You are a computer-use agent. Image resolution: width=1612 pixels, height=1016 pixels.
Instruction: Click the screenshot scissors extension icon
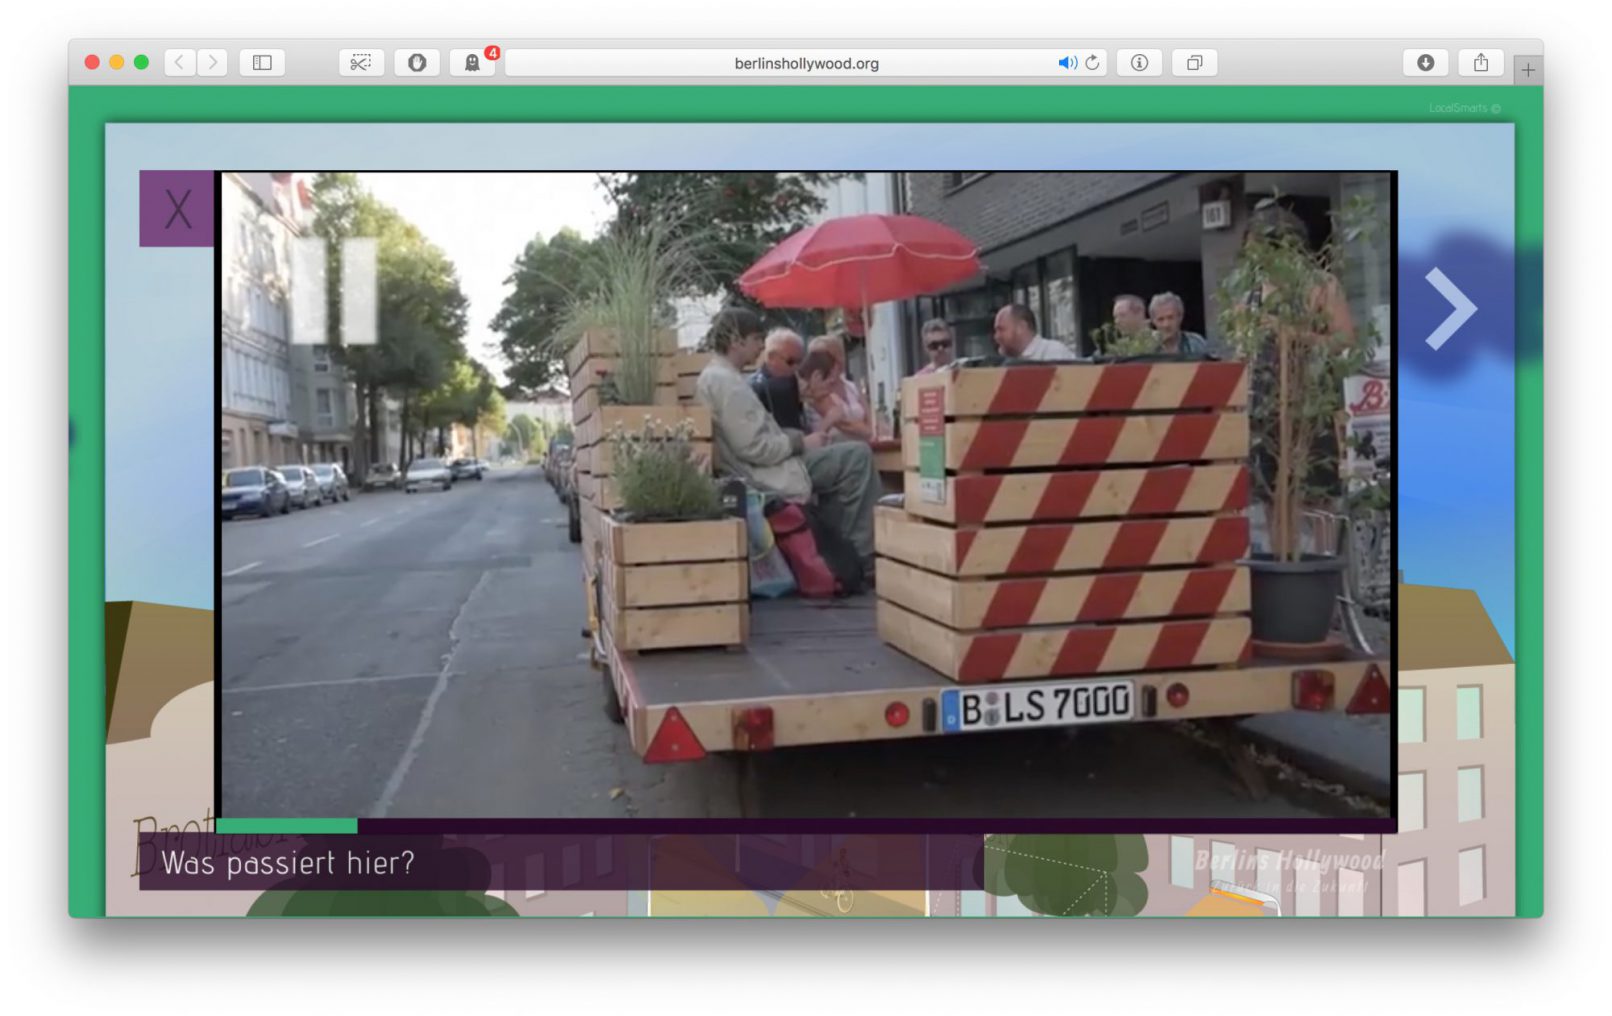(361, 63)
